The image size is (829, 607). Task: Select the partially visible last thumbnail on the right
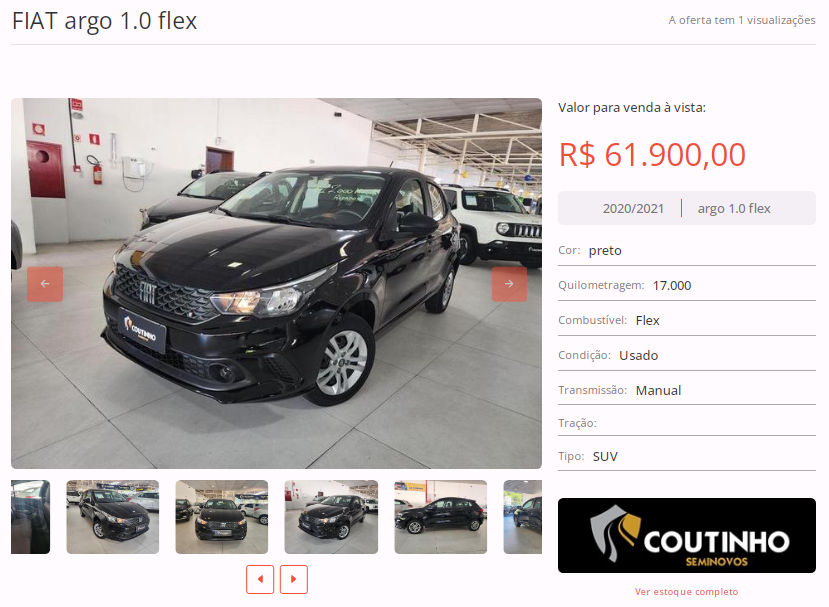(522, 517)
